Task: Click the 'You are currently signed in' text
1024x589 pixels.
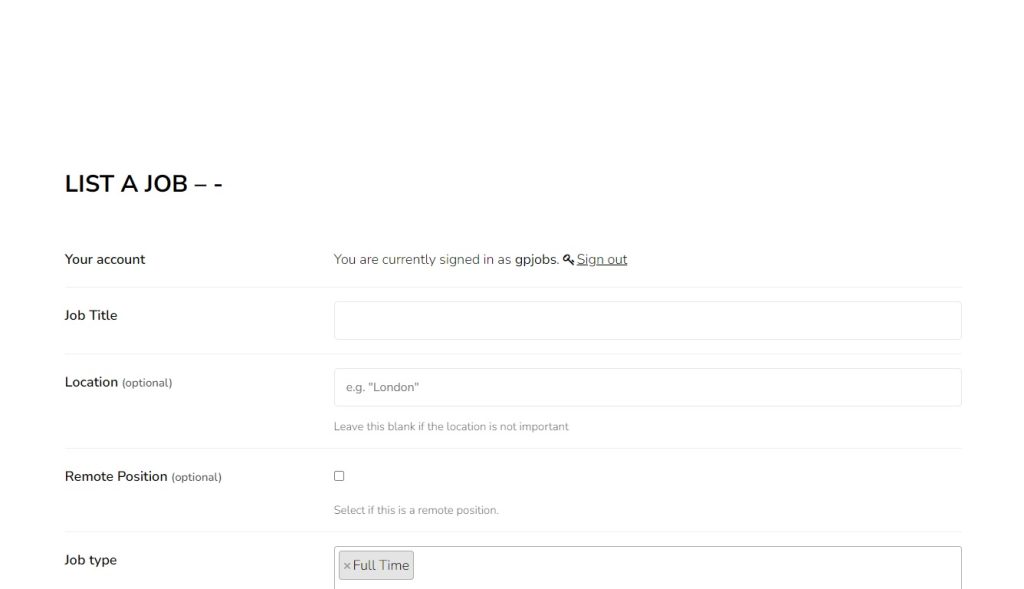Action: [x=422, y=260]
